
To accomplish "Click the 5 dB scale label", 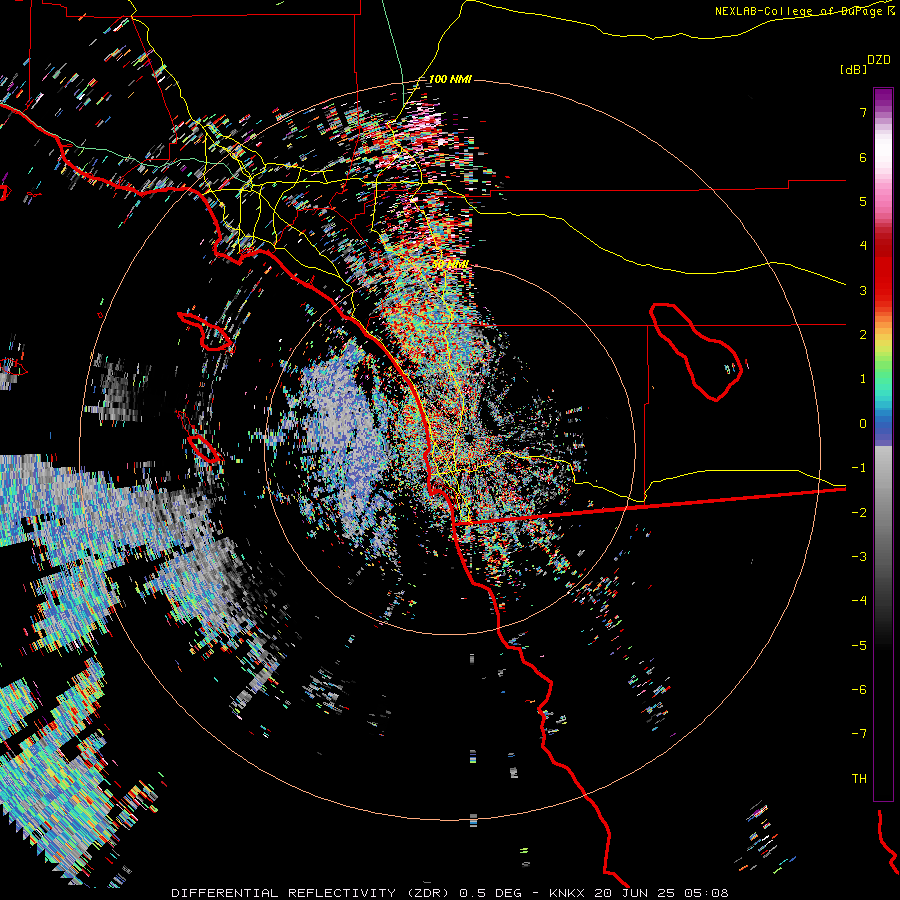I will click(x=863, y=201).
